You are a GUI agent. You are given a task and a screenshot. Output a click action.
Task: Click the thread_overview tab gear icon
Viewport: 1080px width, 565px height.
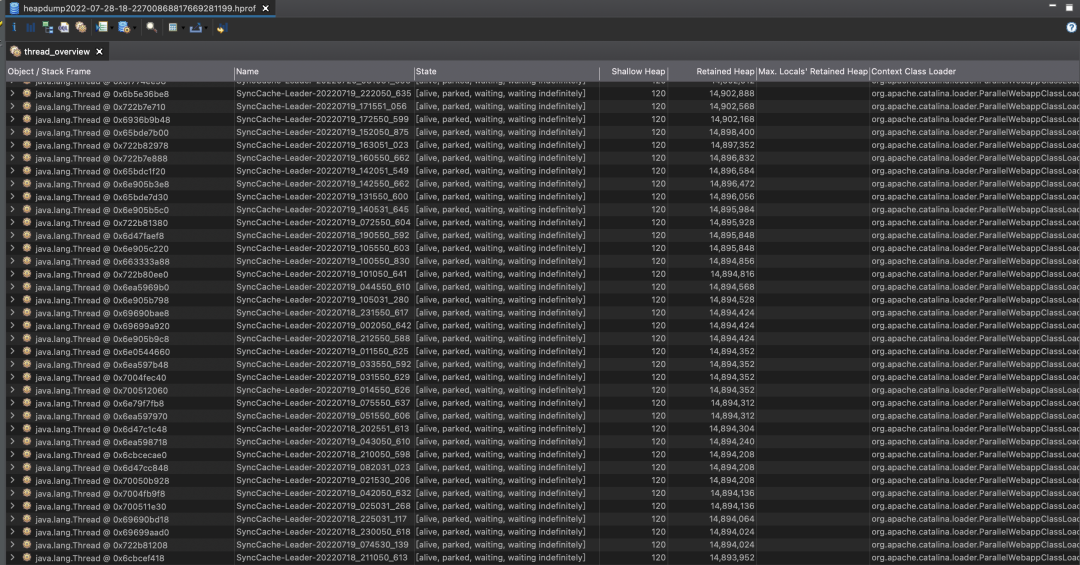pos(16,52)
